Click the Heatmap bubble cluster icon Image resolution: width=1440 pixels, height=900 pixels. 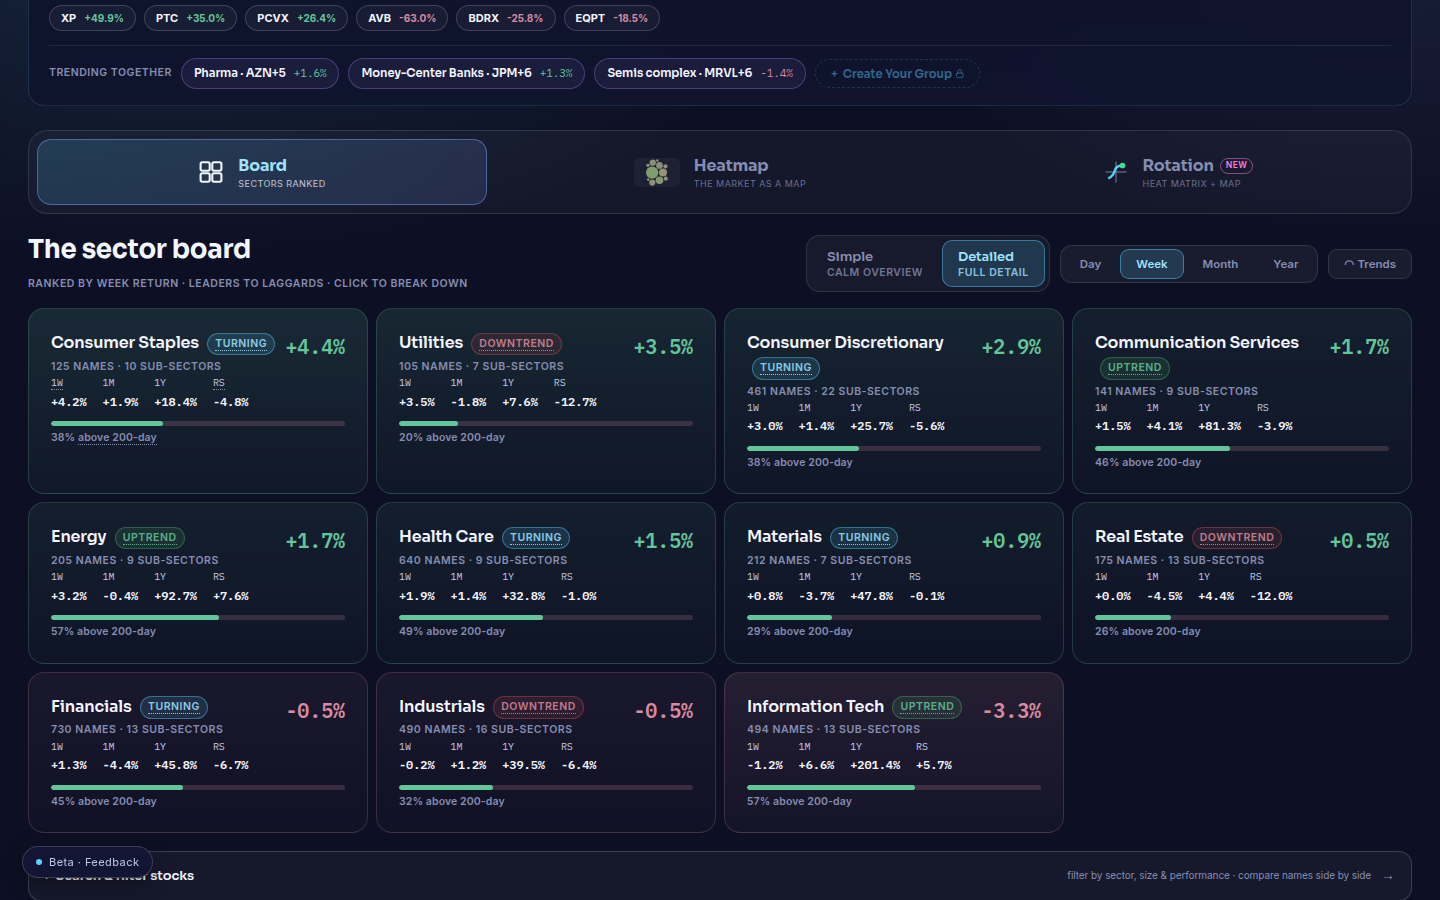click(656, 172)
